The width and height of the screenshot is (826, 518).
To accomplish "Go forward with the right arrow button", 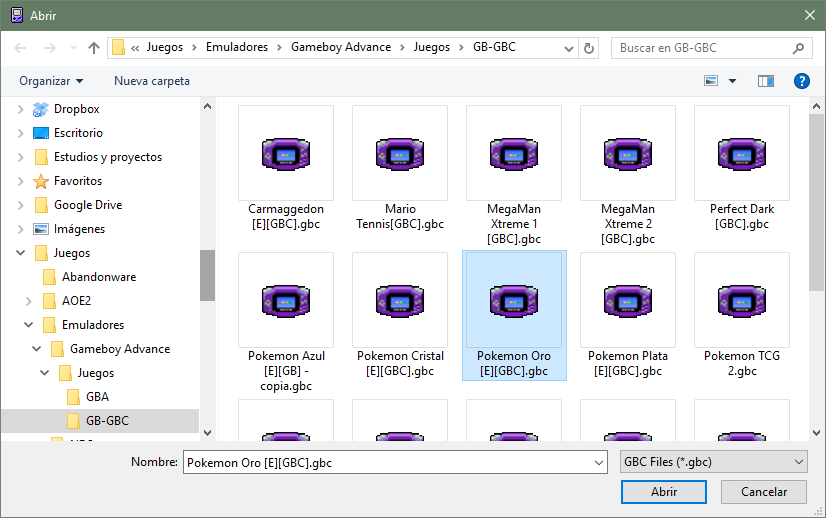I will click(x=50, y=48).
